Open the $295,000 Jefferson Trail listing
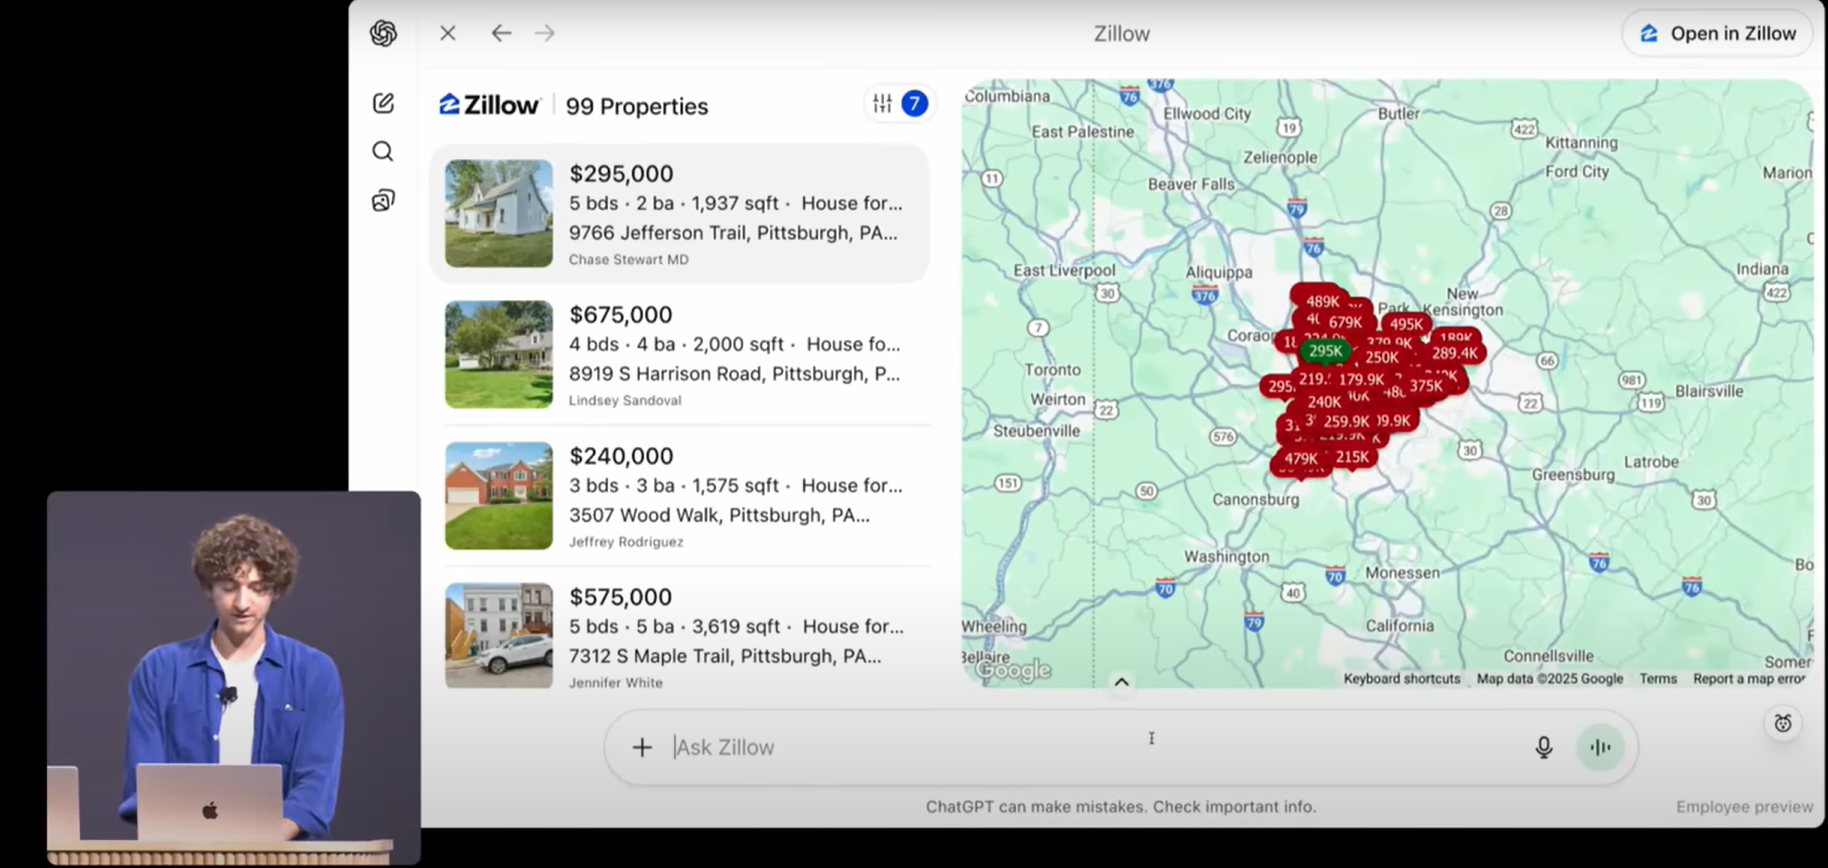Viewport: 1828px width, 868px height. point(679,213)
